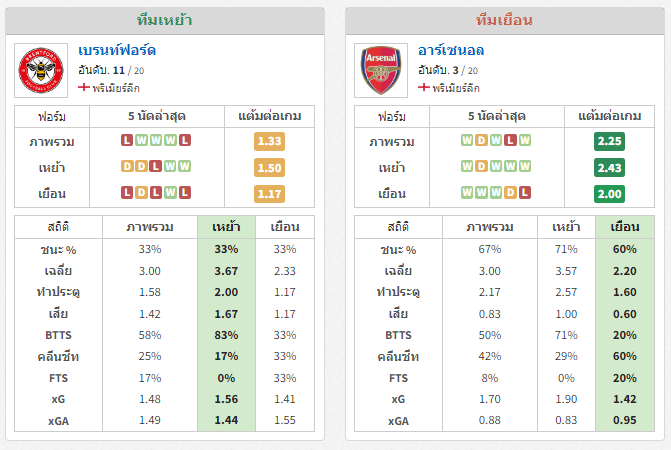Click the ทีมเหย้า panel header
Screen dimensions: 671x450
[165, 21]
